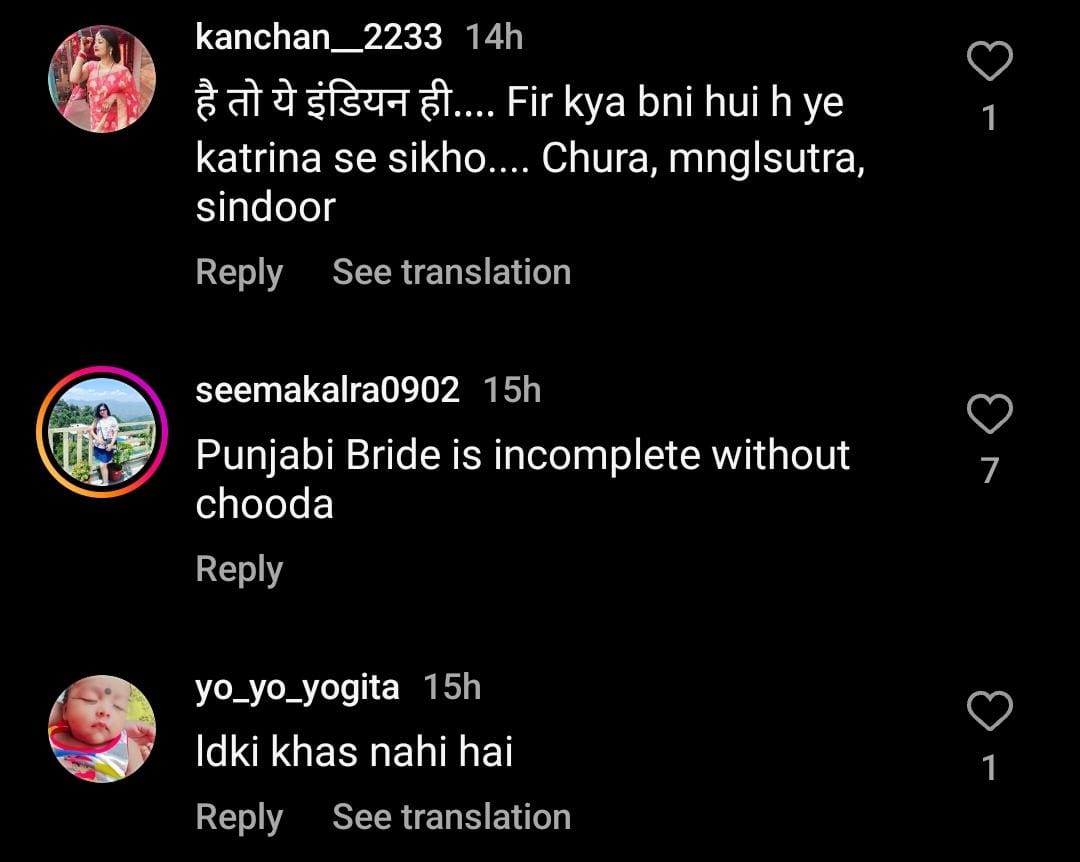Viewport: 1080px width, 862px height.
Task: See translation of "ldki khas nahi hai"
Action: point(451,817)
